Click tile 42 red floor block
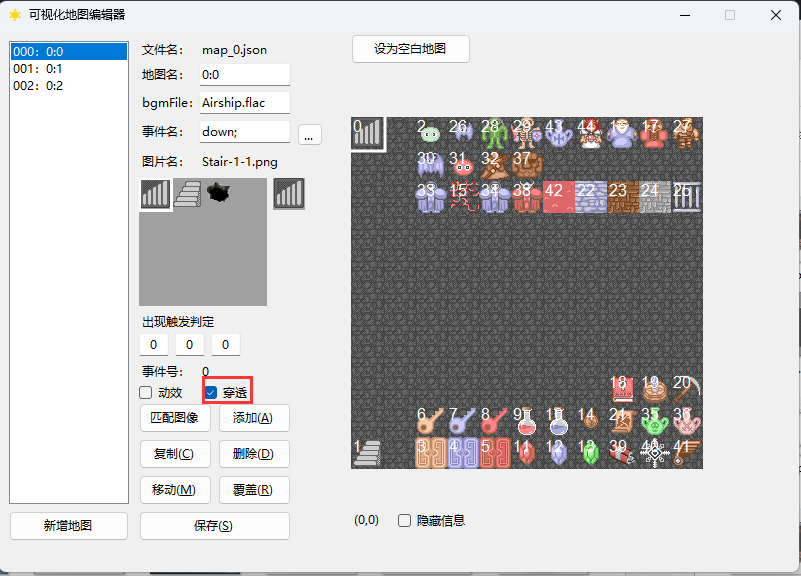 click(559, 197)
